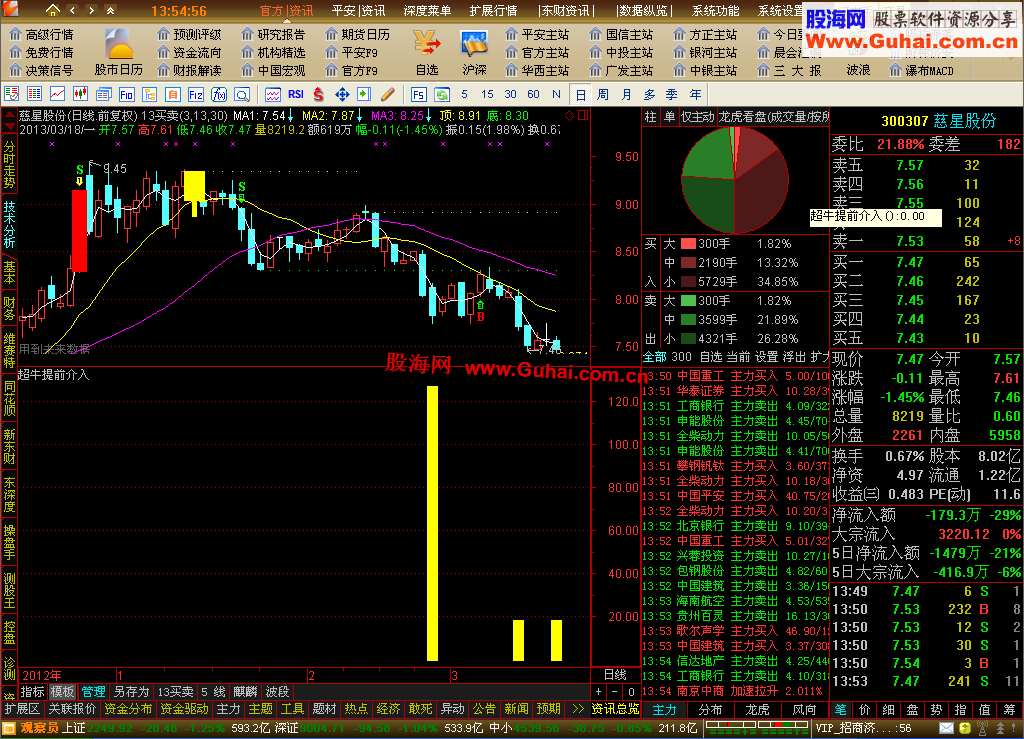Click the forward arrow in title bar

pos(91,10)
